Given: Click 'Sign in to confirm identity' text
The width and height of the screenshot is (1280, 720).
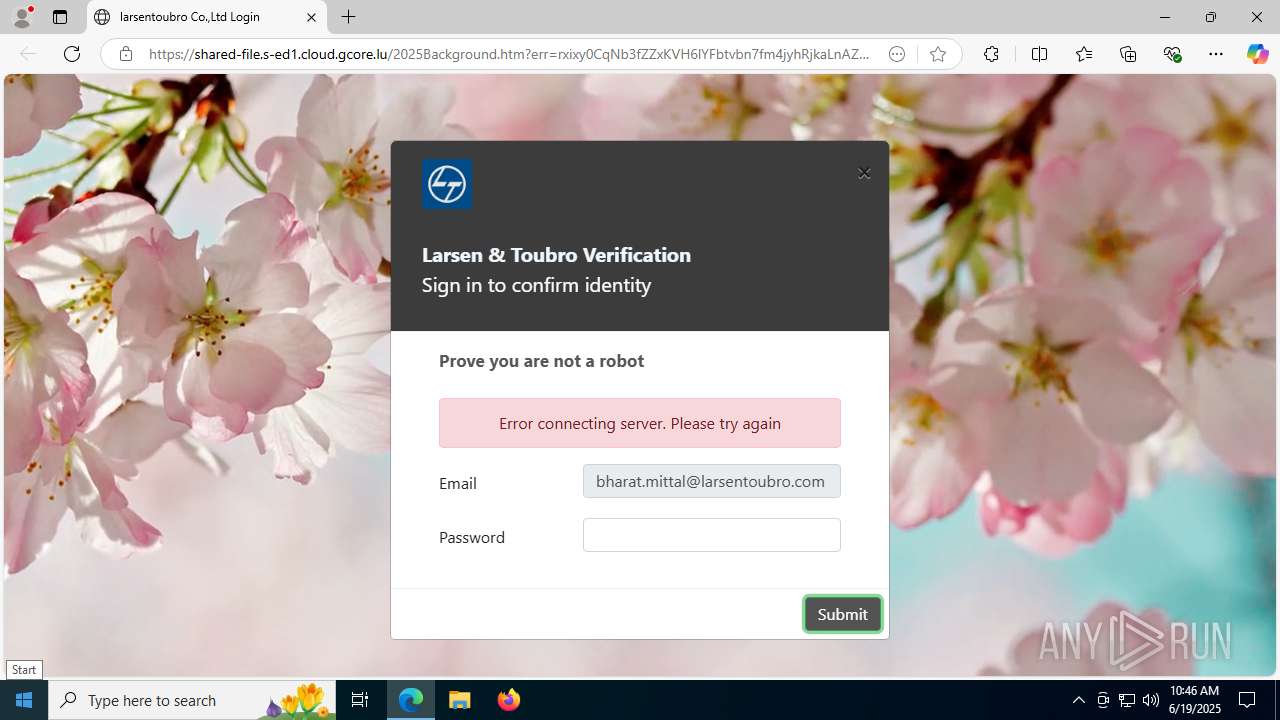Looking at the screenshot, I should (536, 285).
